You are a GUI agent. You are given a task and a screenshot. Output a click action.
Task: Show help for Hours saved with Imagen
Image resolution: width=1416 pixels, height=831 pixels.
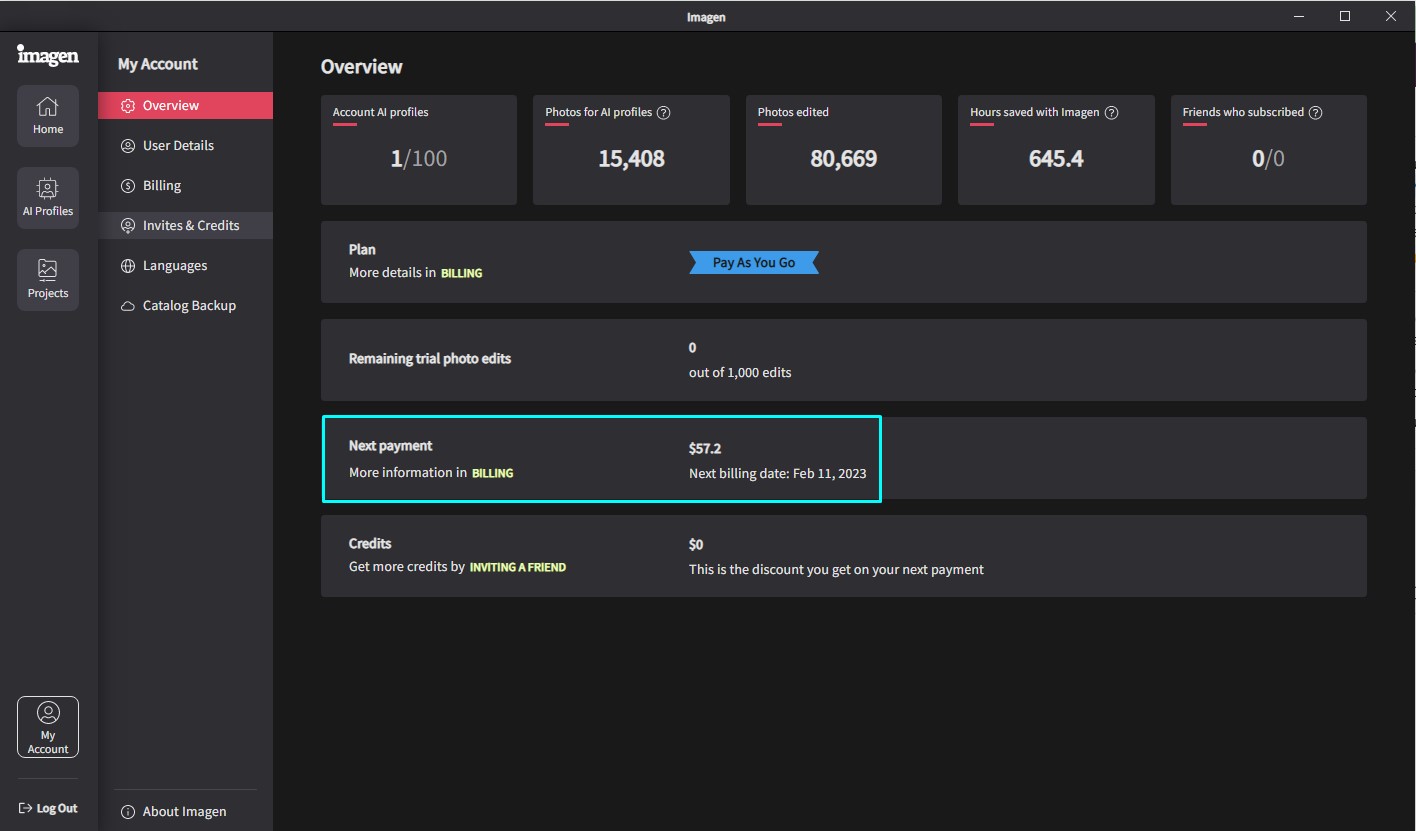click(1111, 112)
